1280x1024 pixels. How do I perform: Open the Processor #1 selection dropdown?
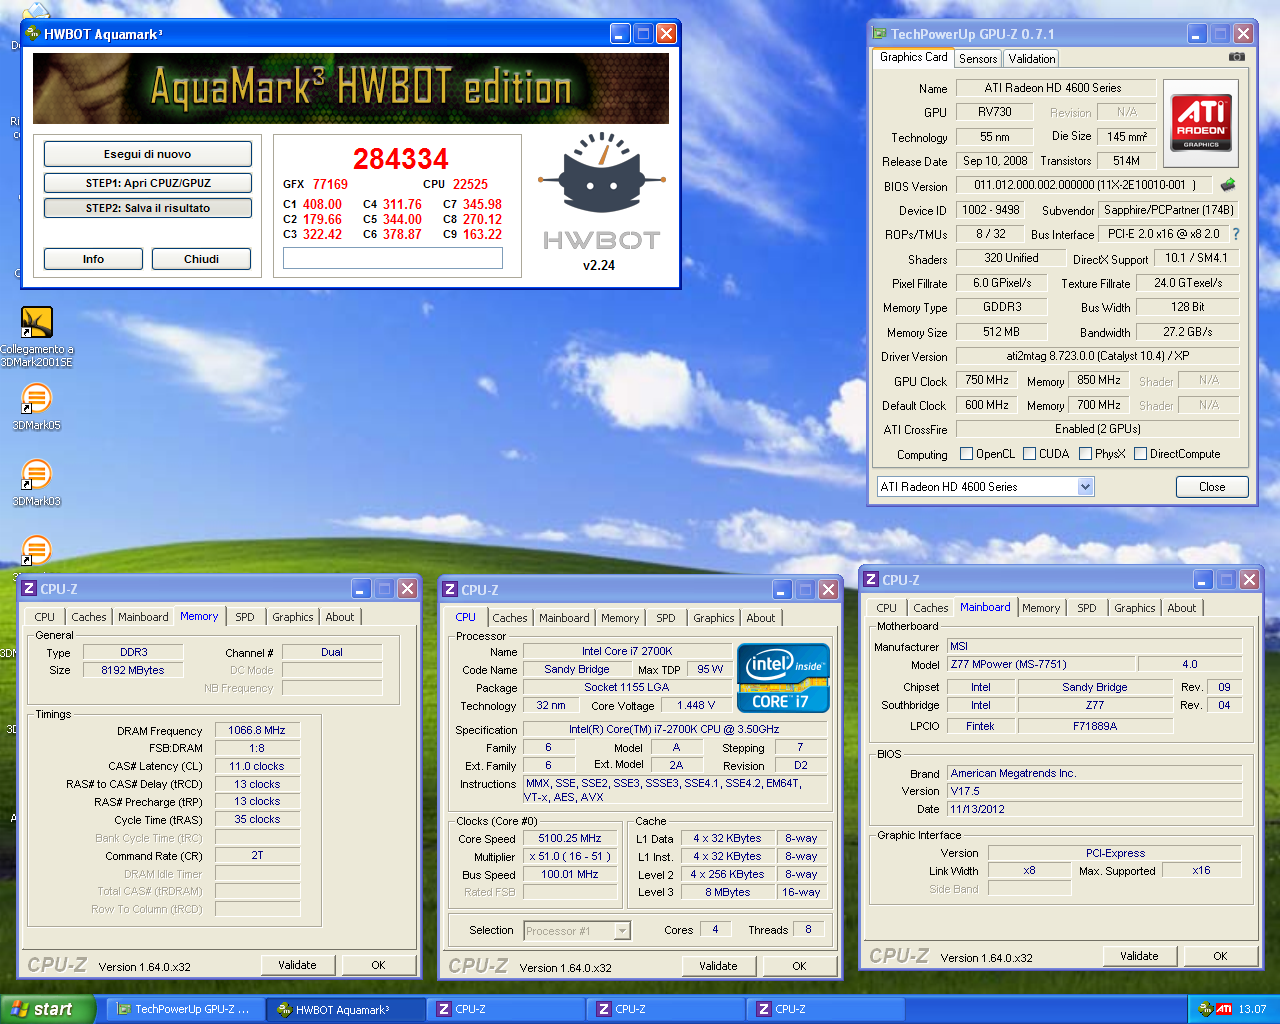[x=622, y=931]
